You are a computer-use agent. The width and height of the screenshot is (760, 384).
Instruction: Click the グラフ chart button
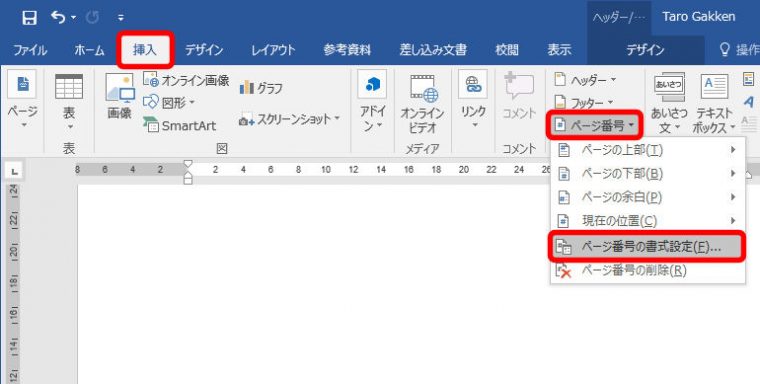[261, 88]
